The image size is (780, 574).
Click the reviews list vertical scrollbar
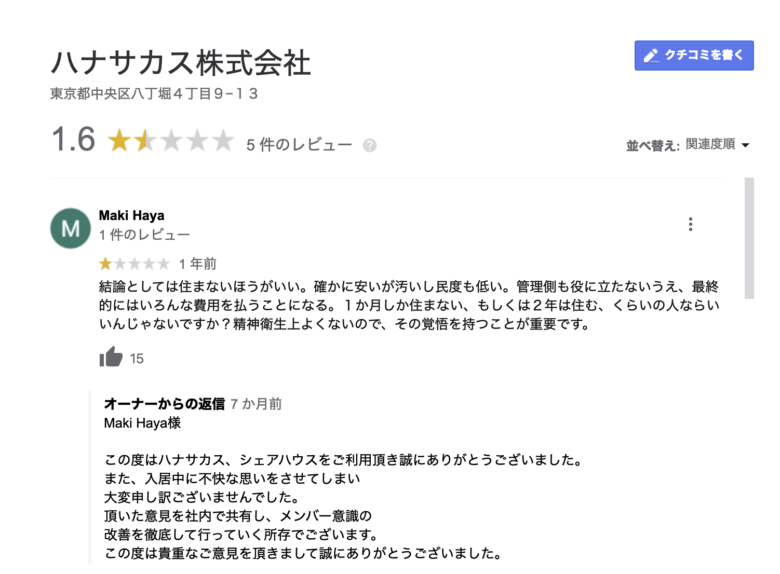(x=749, y=260)
